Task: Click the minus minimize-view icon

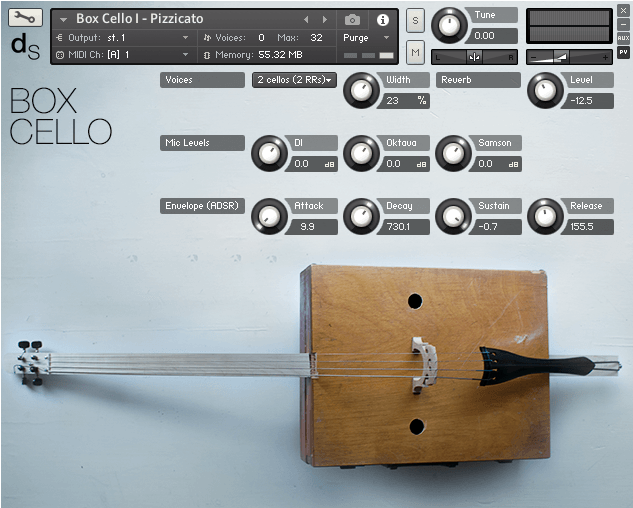Action: point(623,24)
